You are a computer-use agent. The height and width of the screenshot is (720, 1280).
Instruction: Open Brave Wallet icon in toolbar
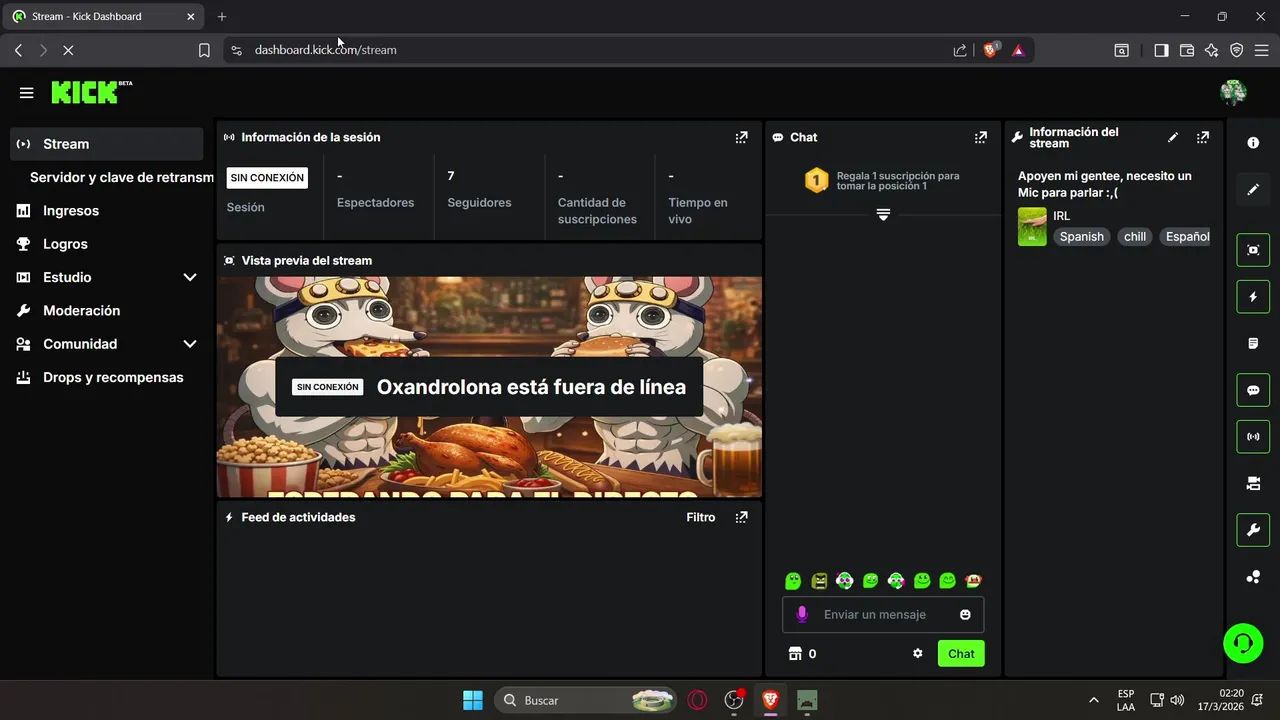1187,50
